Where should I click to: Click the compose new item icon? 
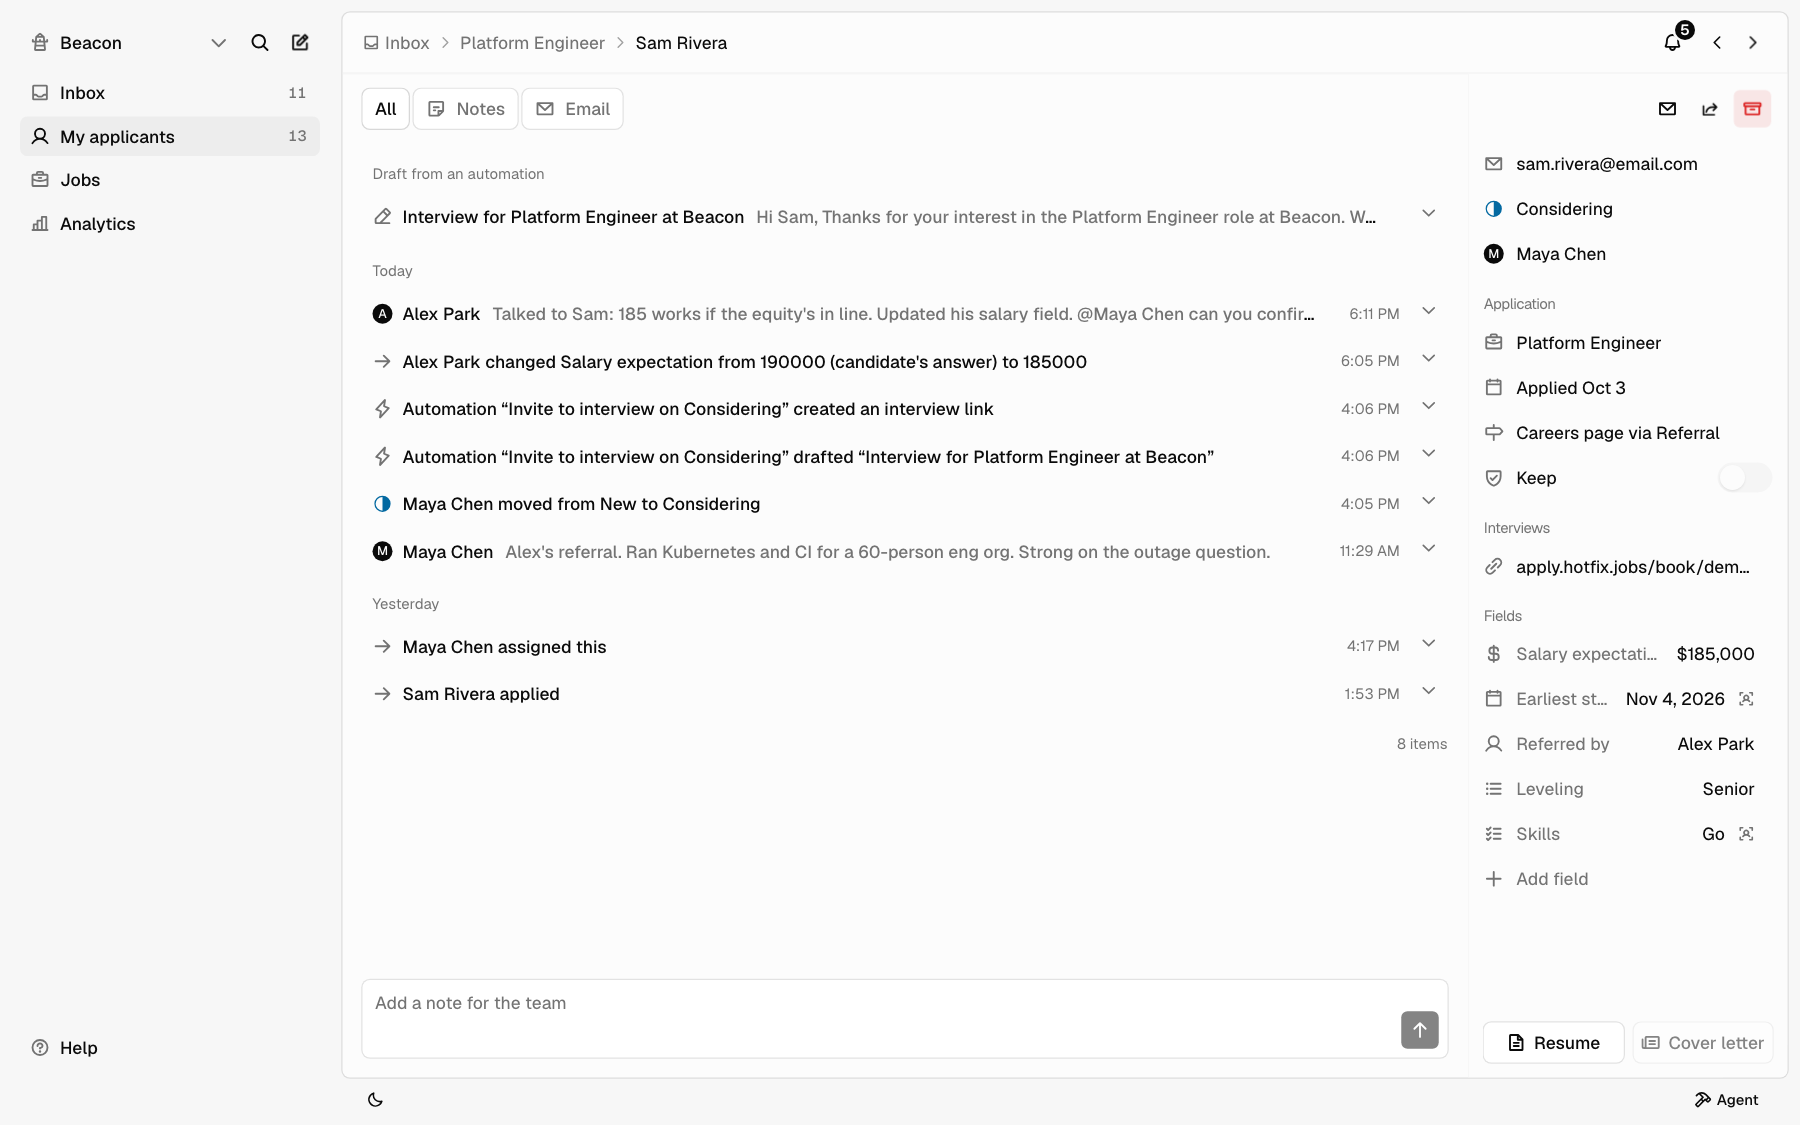(x=300, y=43)
